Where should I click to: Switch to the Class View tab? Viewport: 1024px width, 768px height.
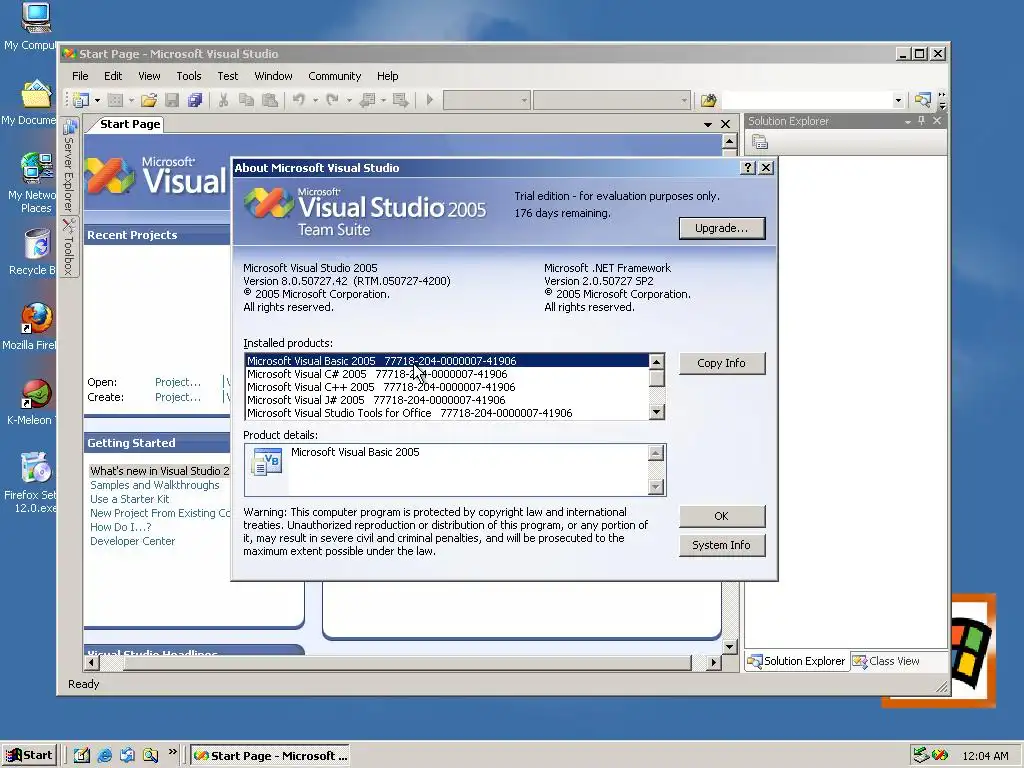pyautogui.click(x=886, y=661)
